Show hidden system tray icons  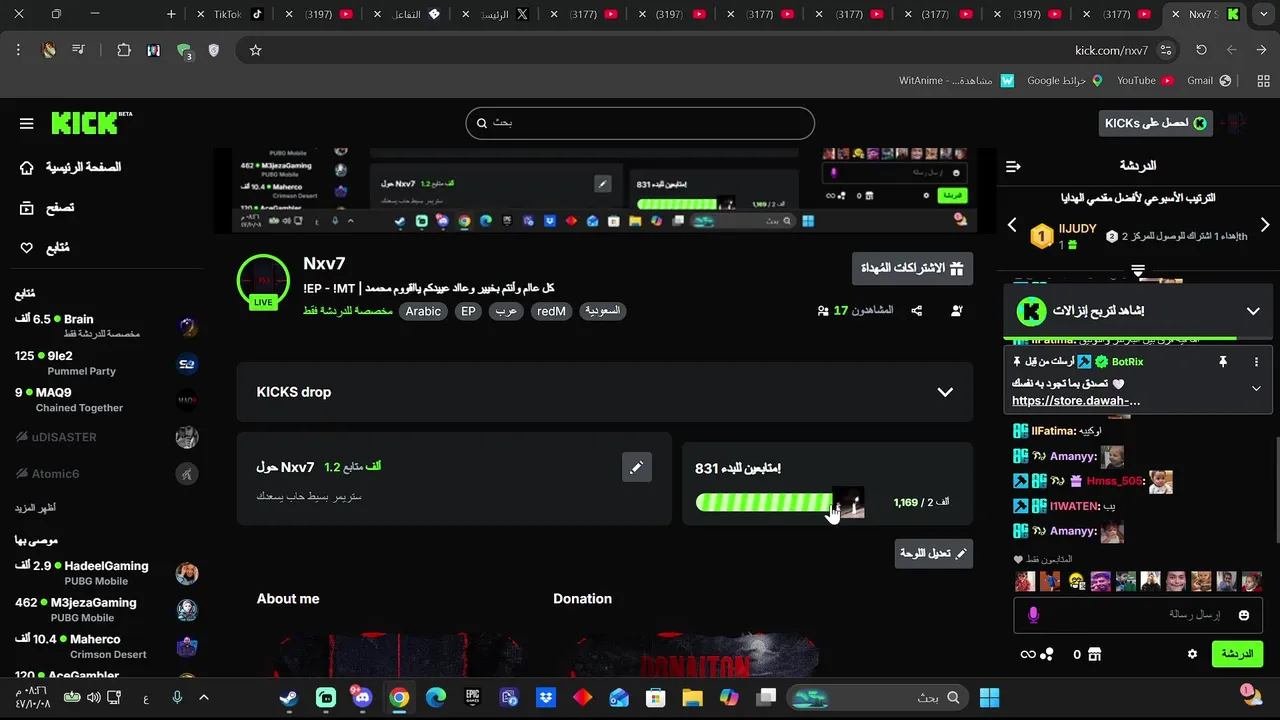pos(204,698)
